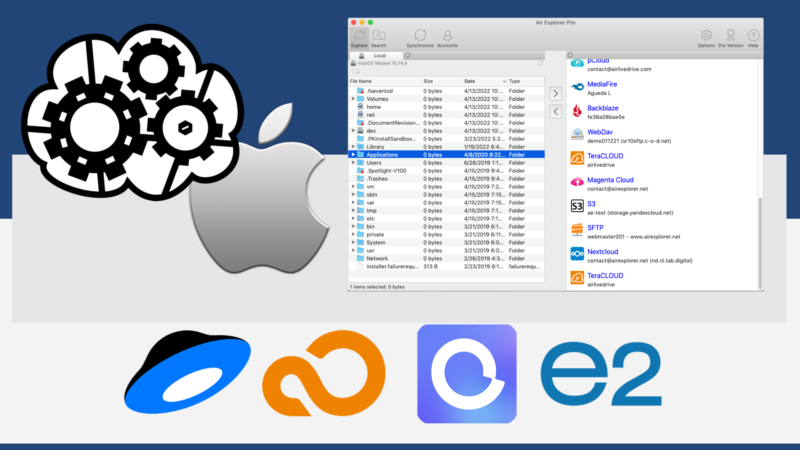Screen dimensions: 800x450
Task: Refresh the macOS Mojave folder listing
Action: click(541, 63)
